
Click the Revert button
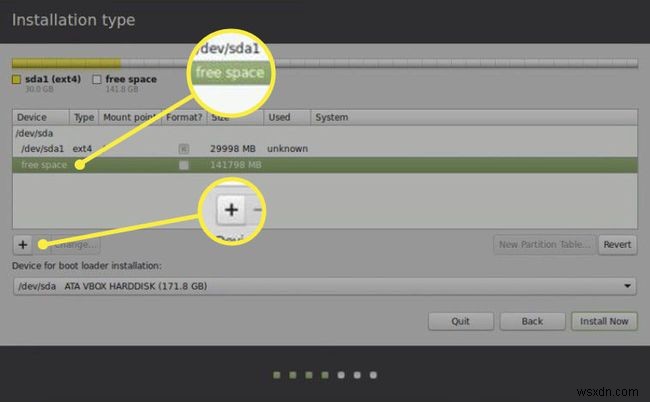[x=617, y=245]
